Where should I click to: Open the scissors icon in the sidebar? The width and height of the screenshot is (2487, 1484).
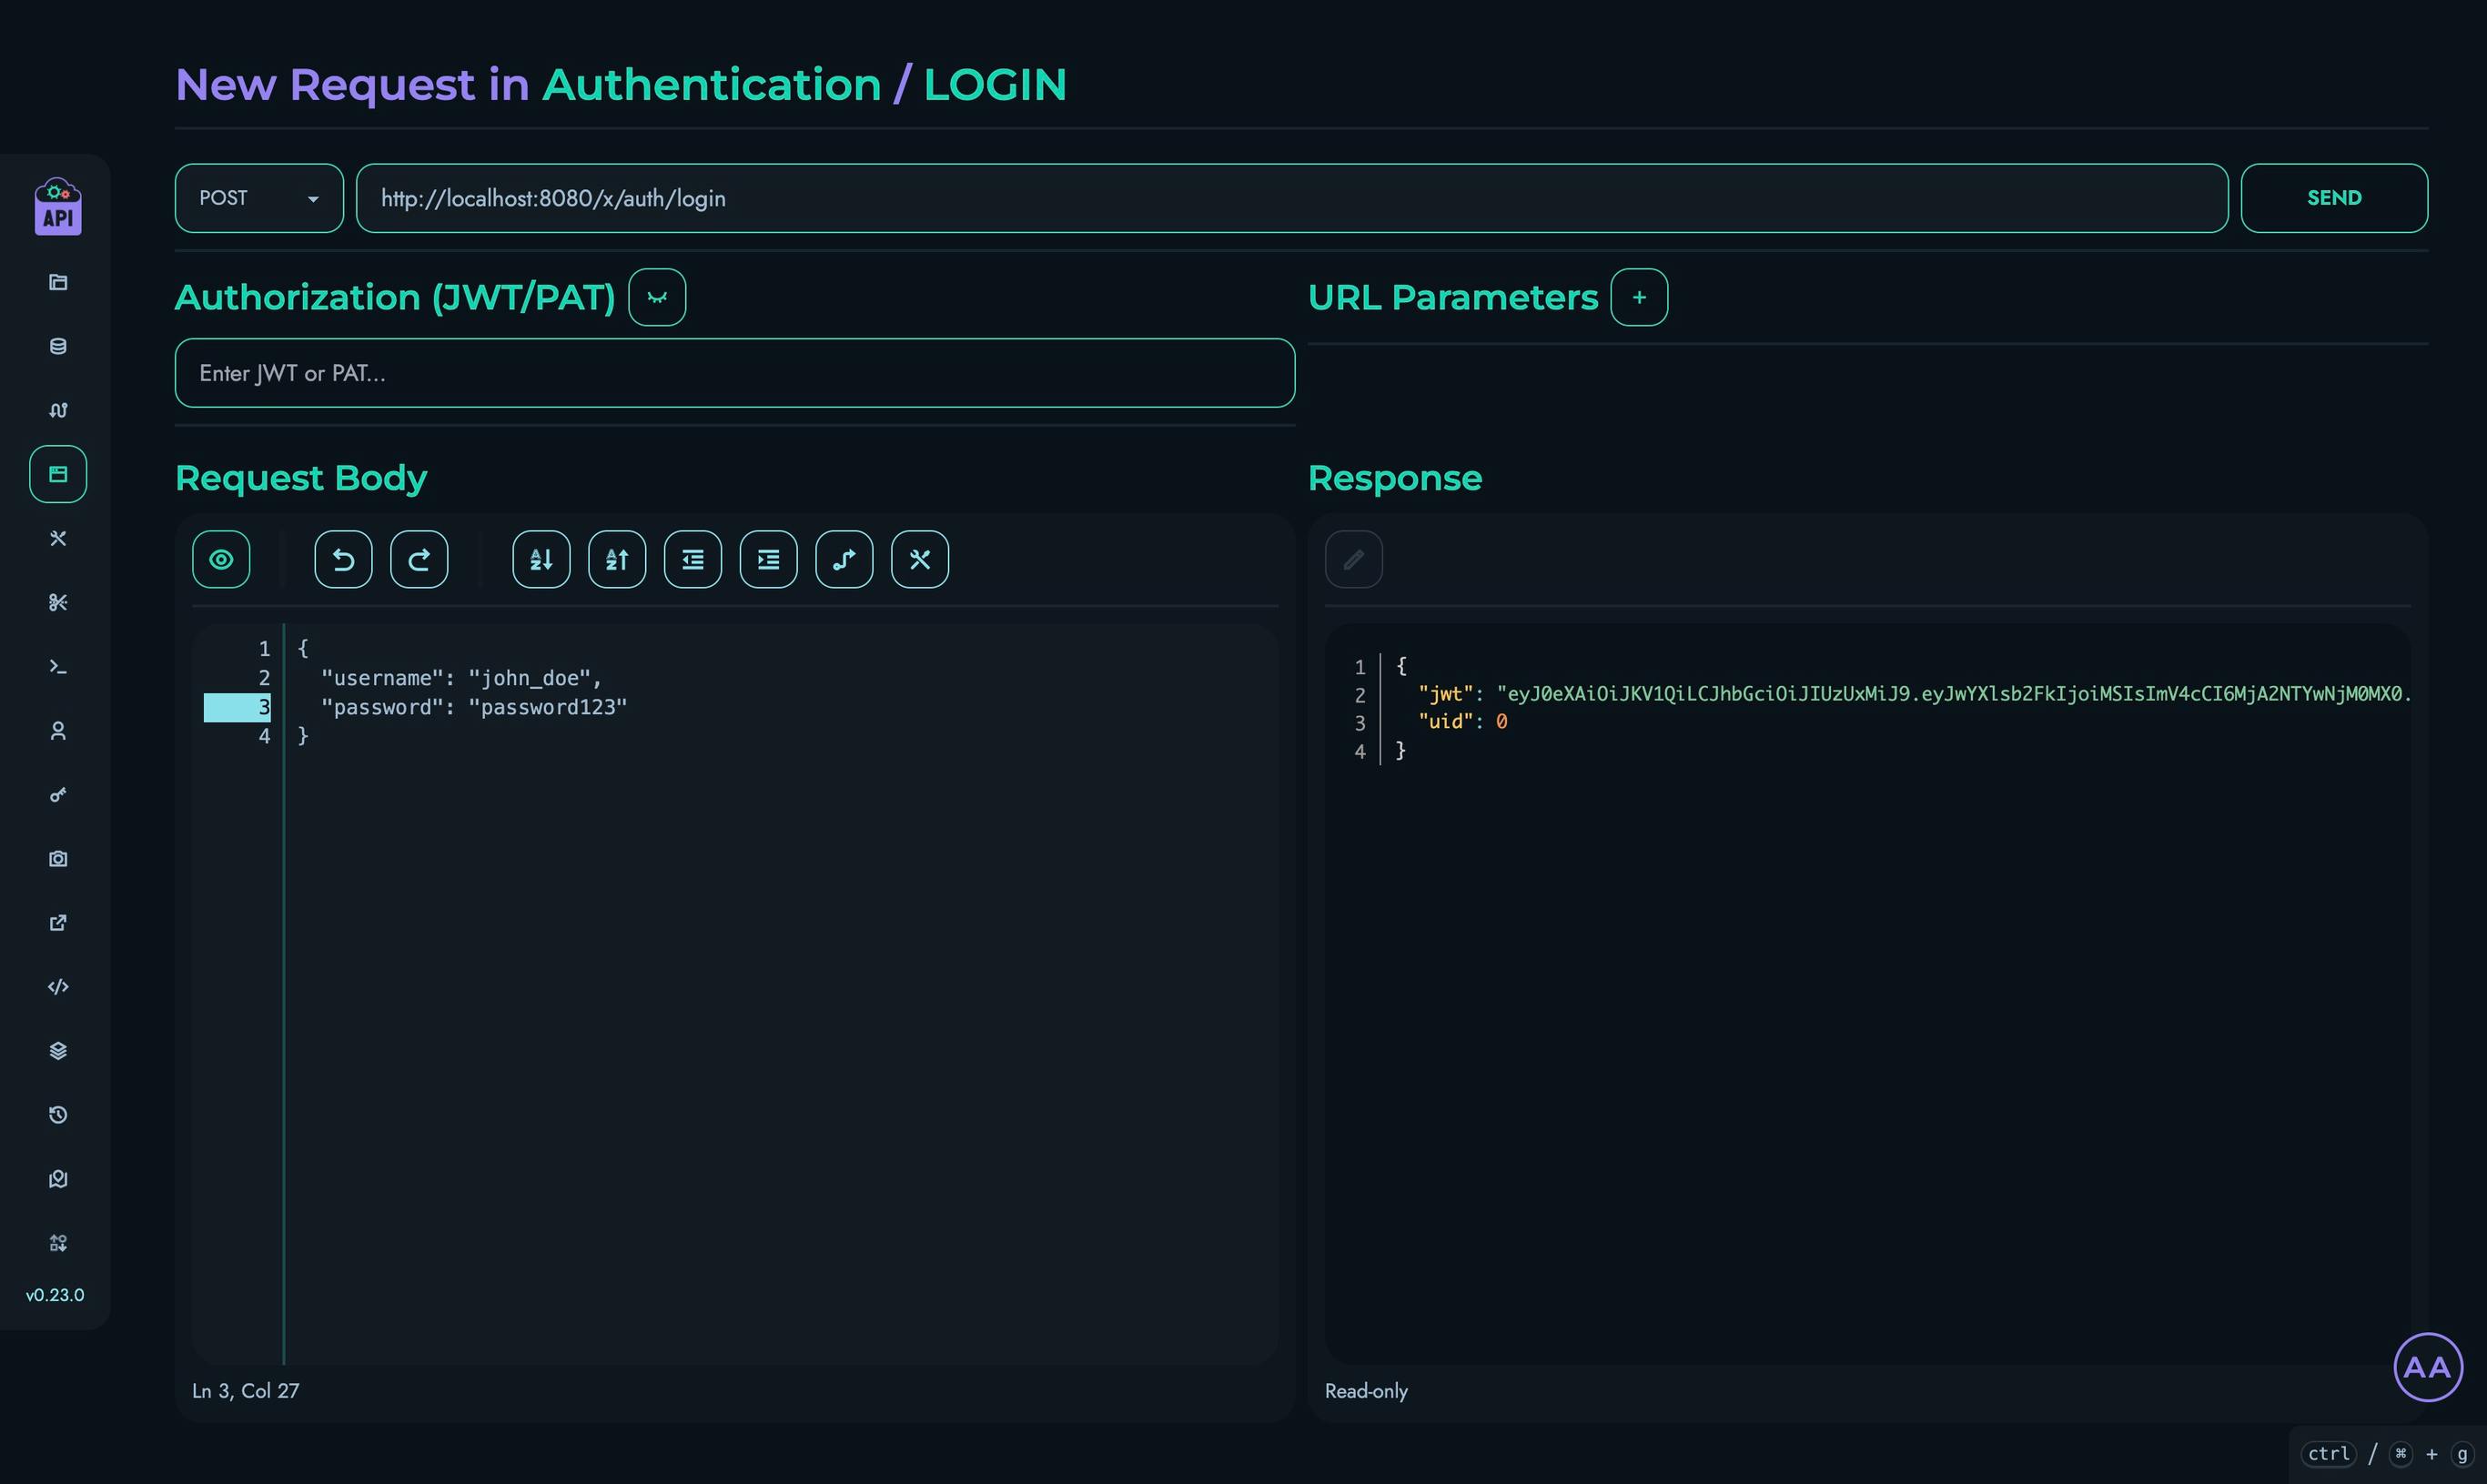pyautogui.click(x=58, y=602)
